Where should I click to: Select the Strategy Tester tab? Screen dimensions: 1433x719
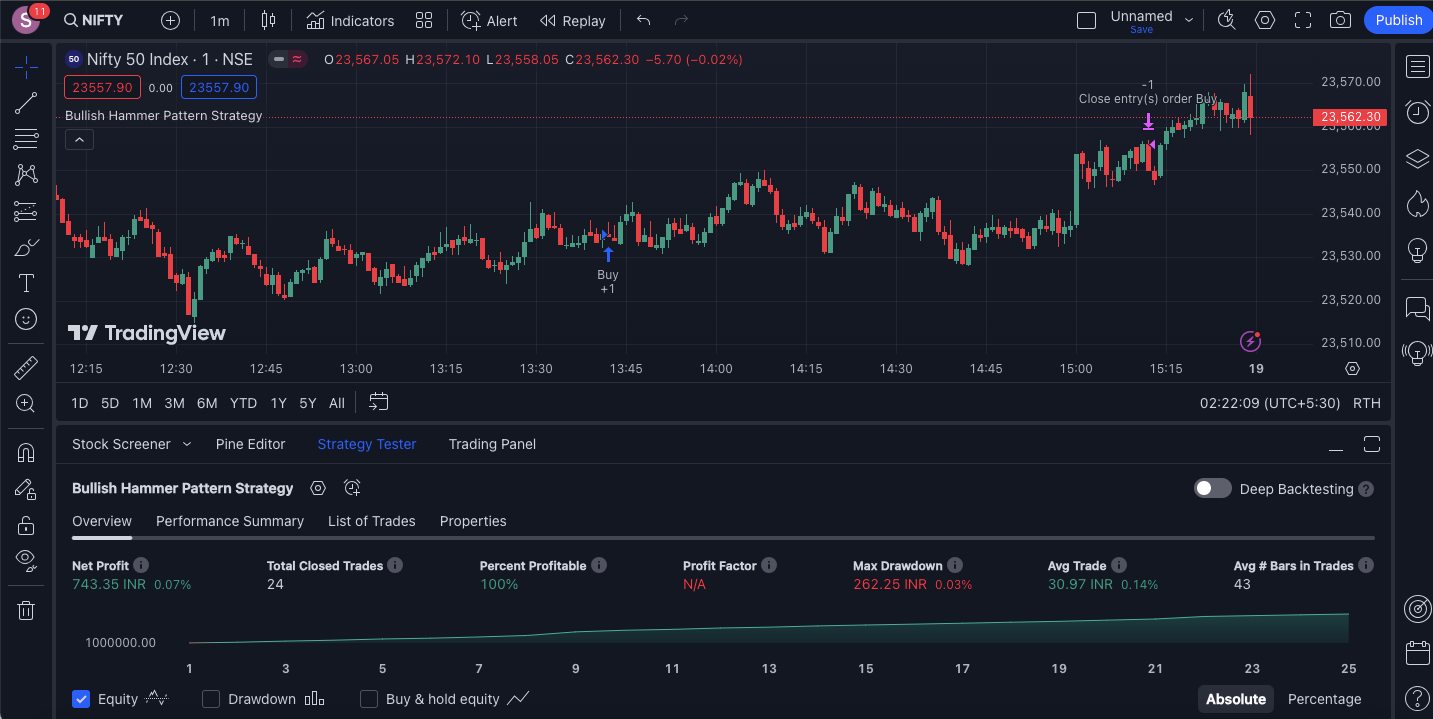point(367,444)
